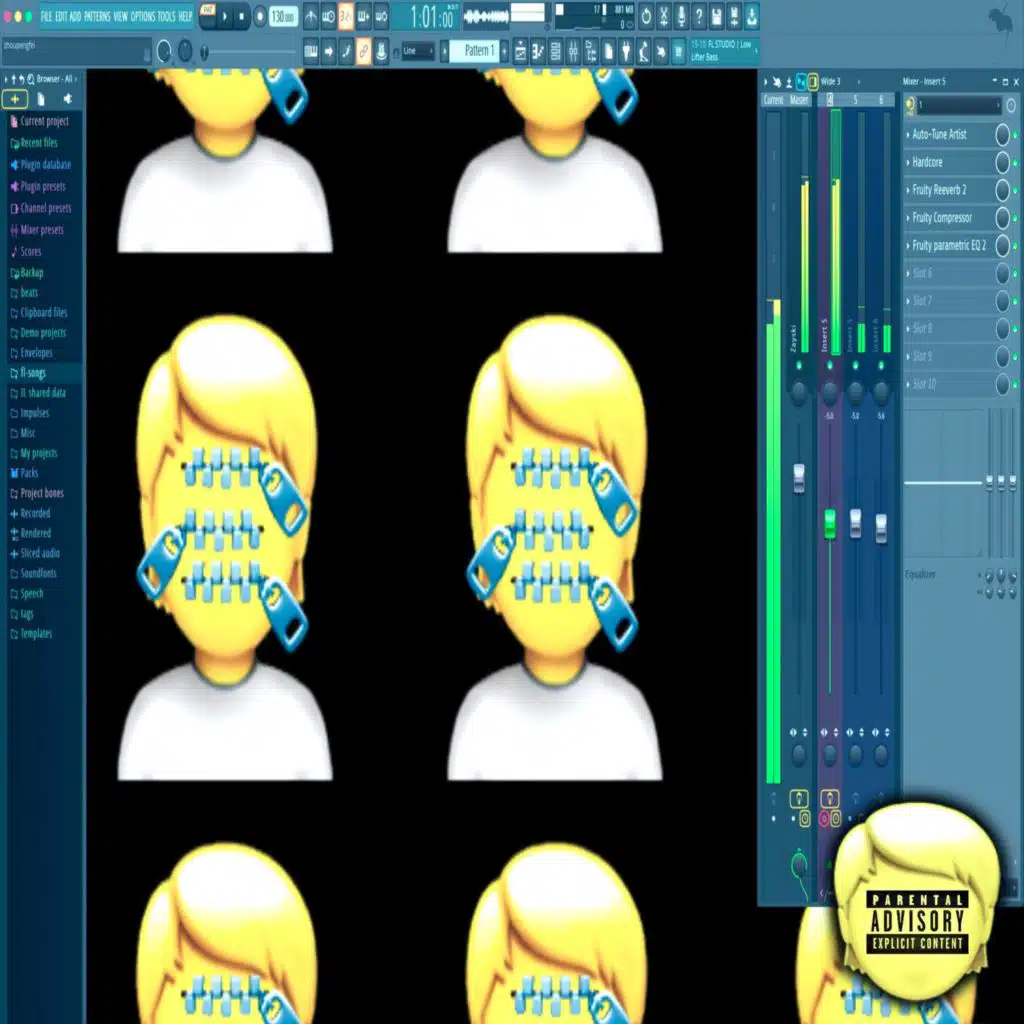
Task: Expand the Hardcore slot arrow
Action: tap(908, 162)
